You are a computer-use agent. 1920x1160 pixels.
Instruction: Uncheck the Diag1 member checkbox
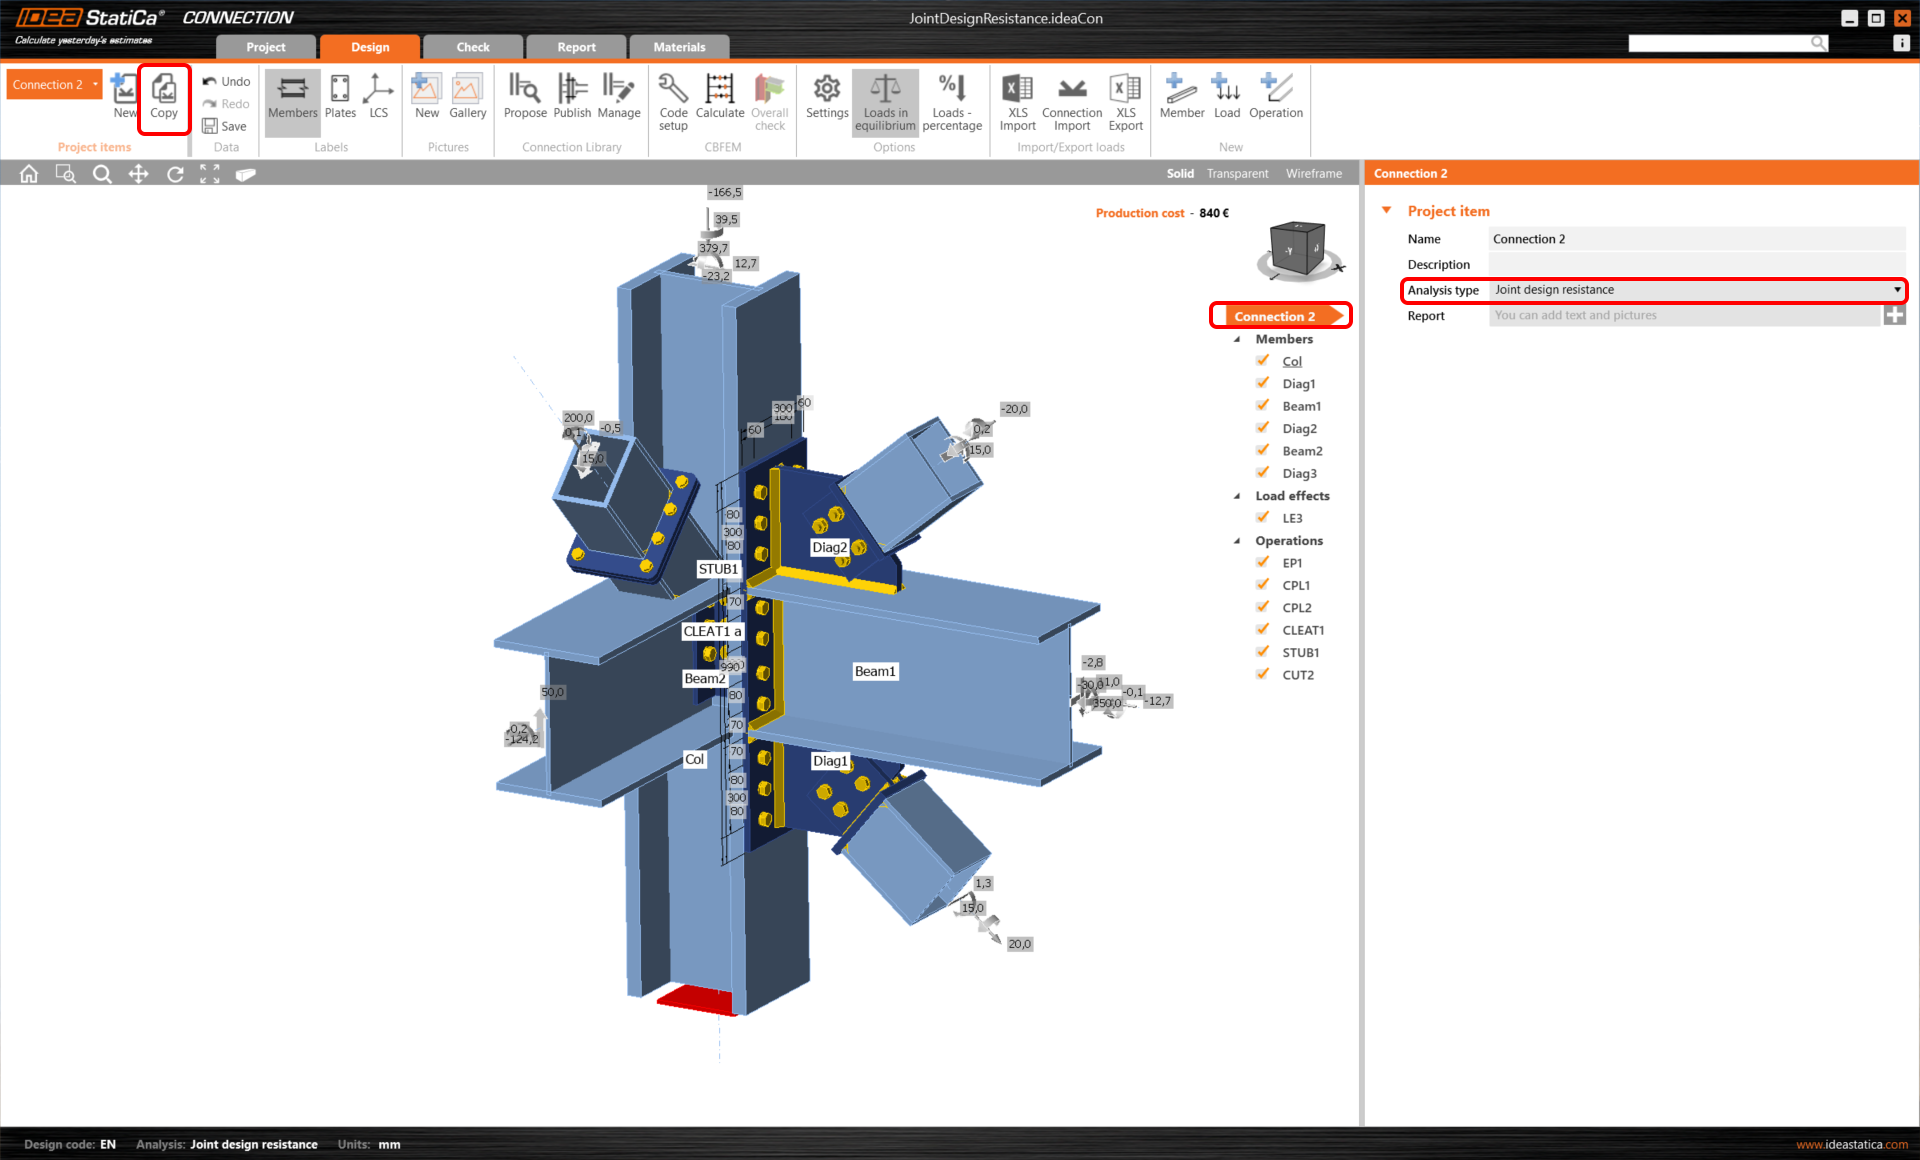click(x=1263, y=383)
